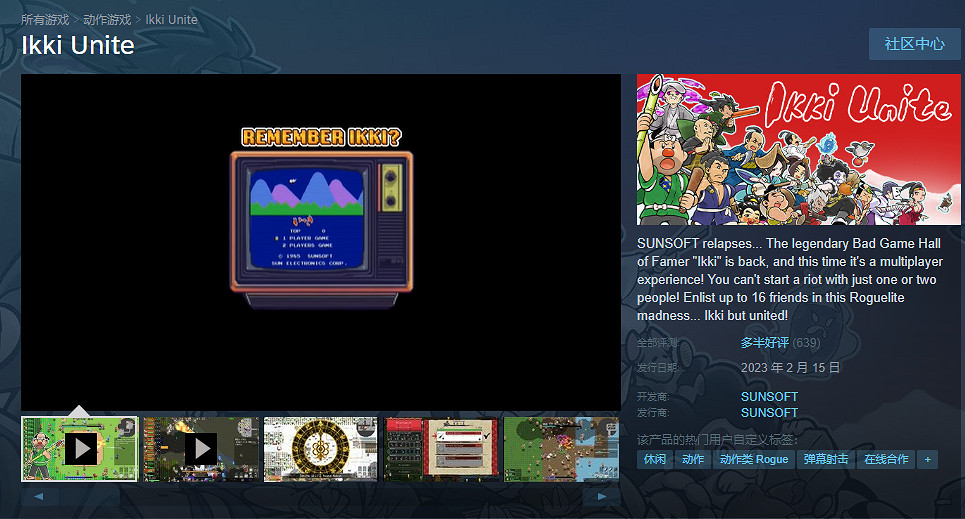965x519 pixels.
Task: Open the golden wheel screenshot thumbnail
Action: tap(320, 449)
